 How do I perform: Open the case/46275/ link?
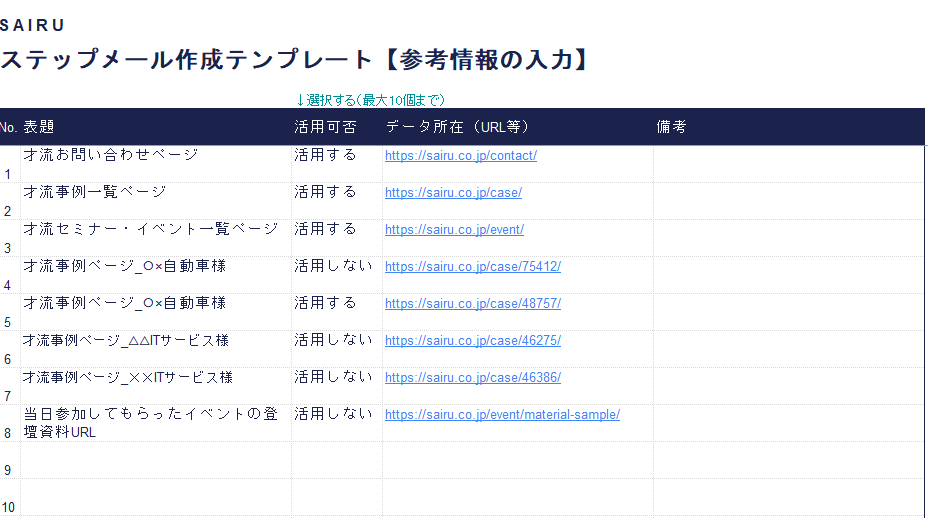click(472, 341)
